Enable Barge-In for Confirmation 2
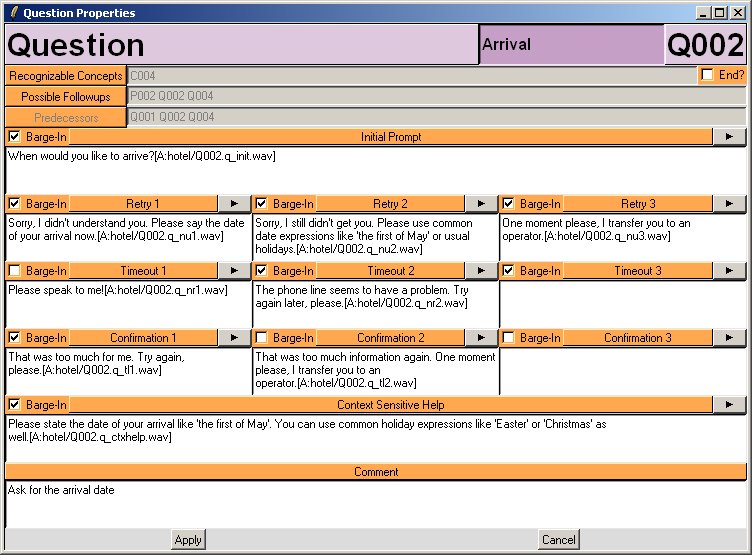The image size is (752, 555). click(x=261, y=338)
